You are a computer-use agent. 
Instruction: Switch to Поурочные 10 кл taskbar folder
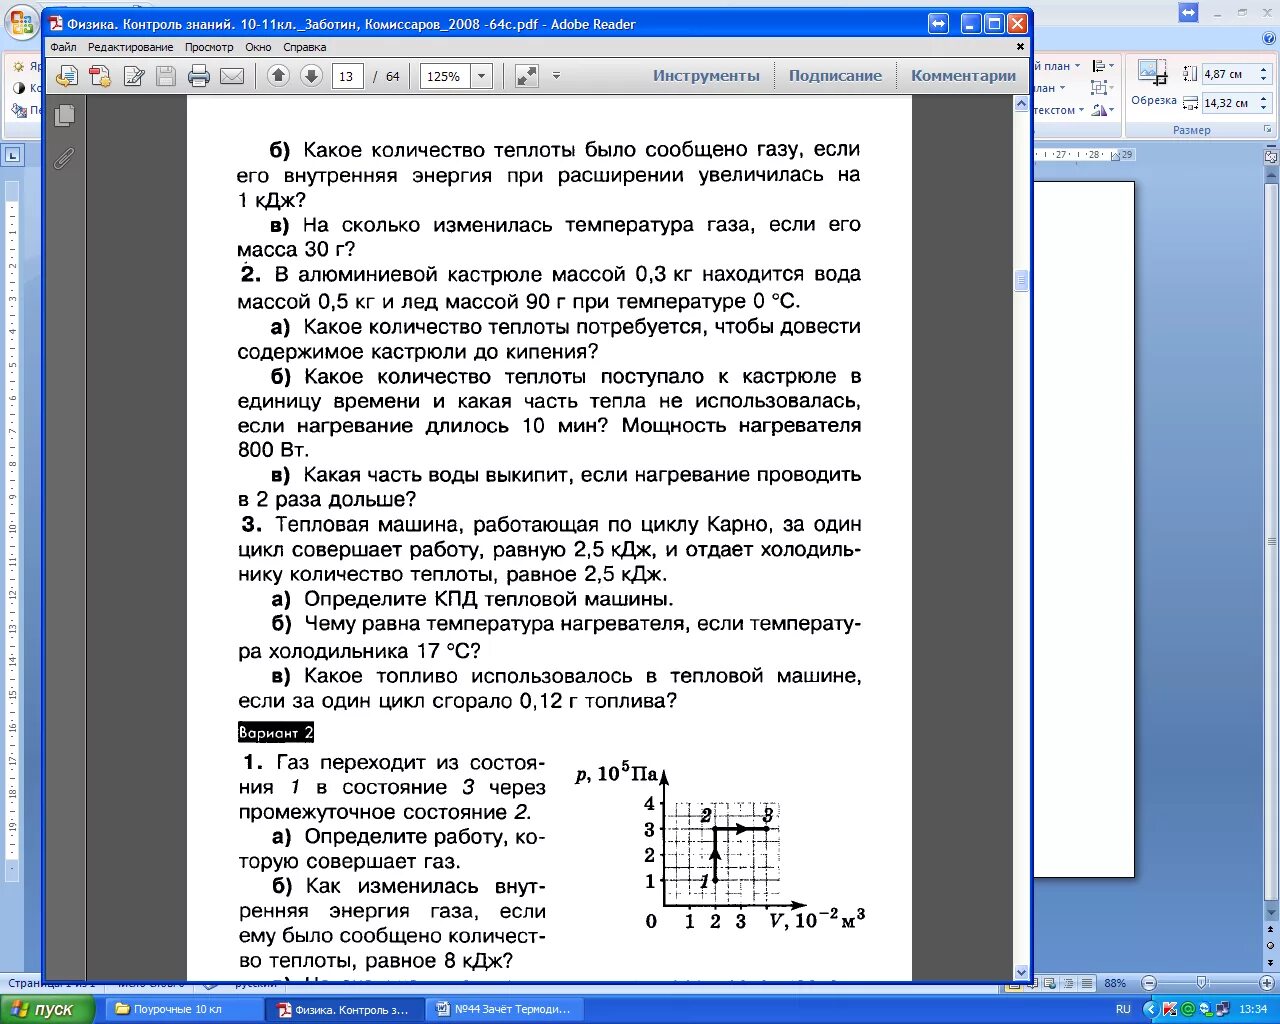click(183, 1010)
